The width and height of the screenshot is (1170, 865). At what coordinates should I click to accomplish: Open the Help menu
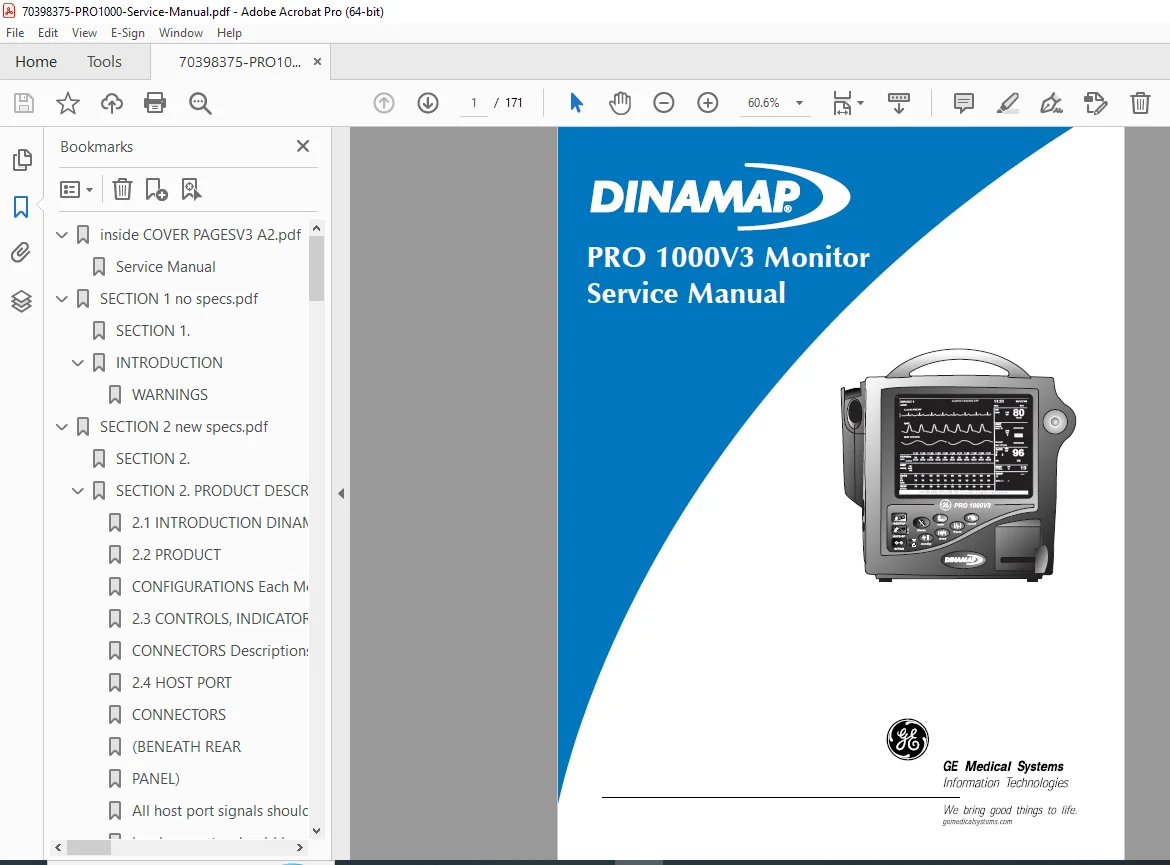[229, 33]
